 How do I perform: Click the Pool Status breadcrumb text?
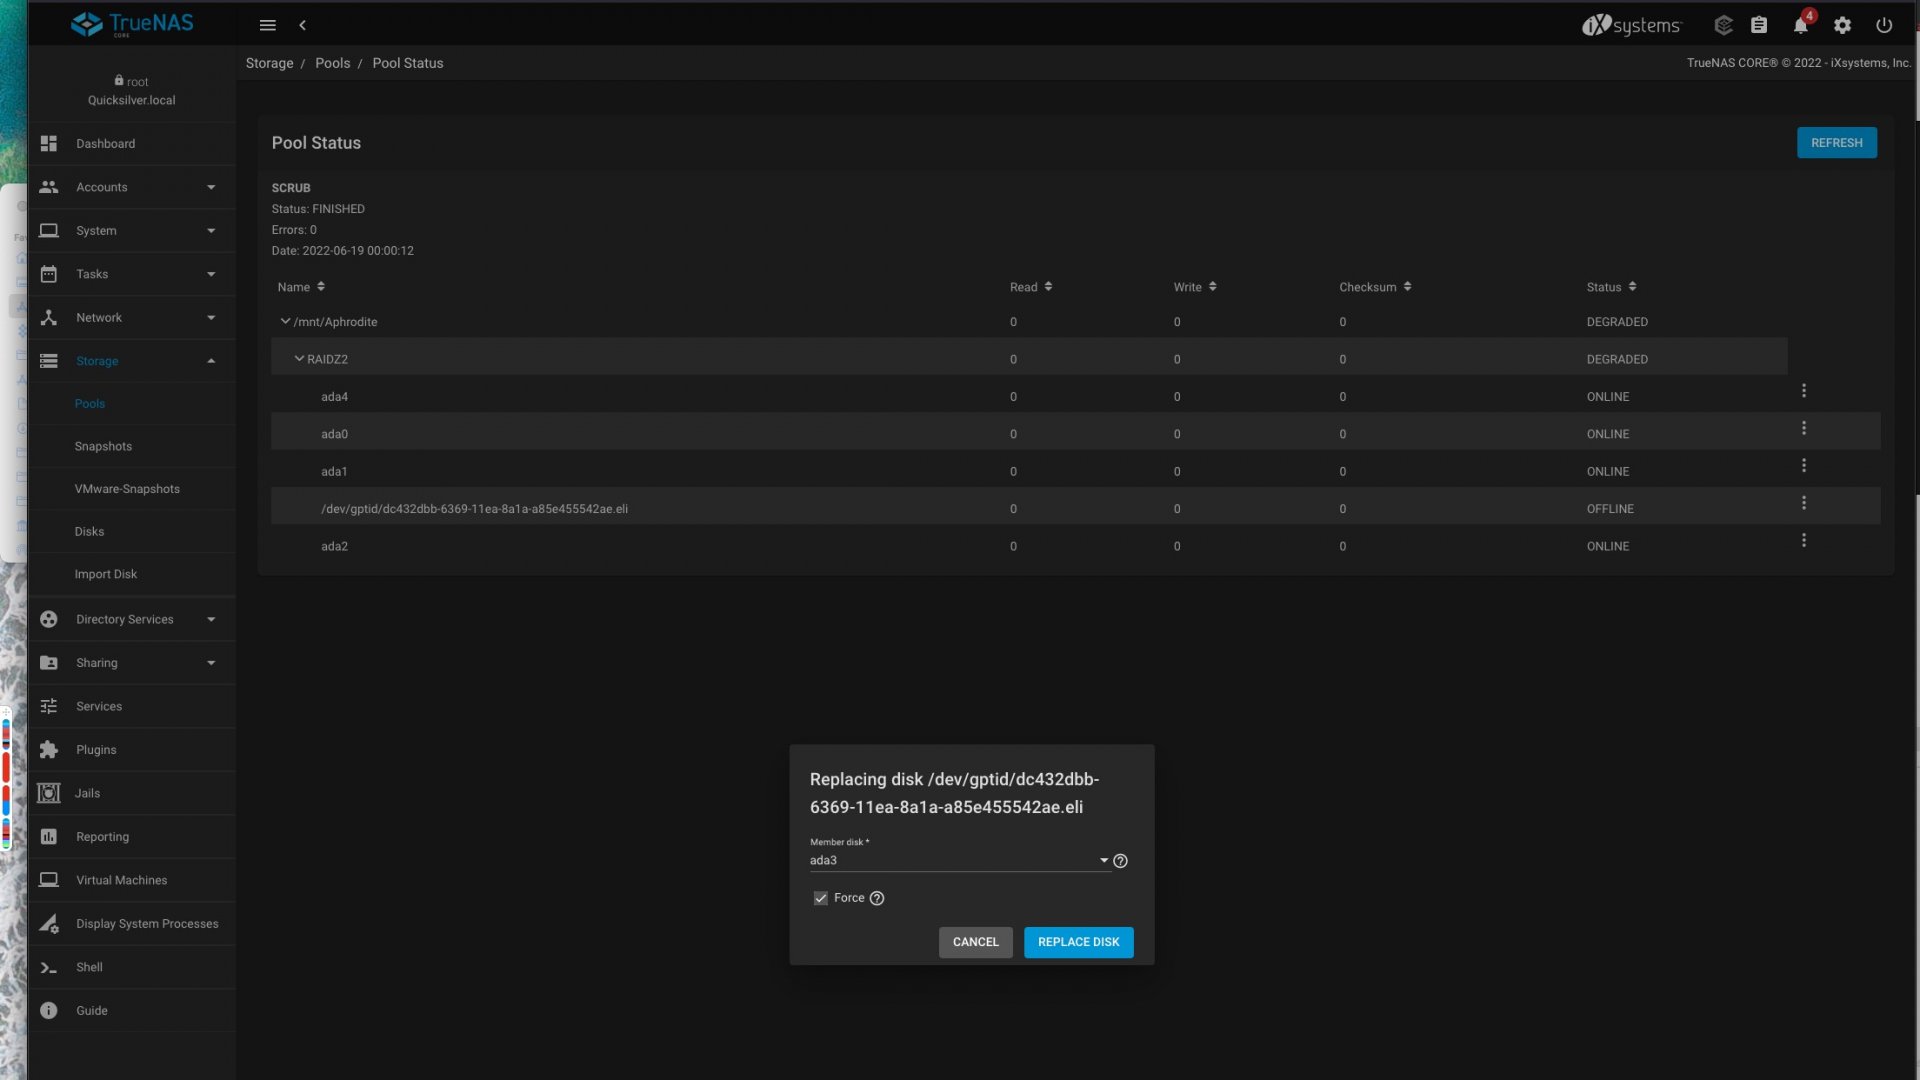click(x=408, y=63)
